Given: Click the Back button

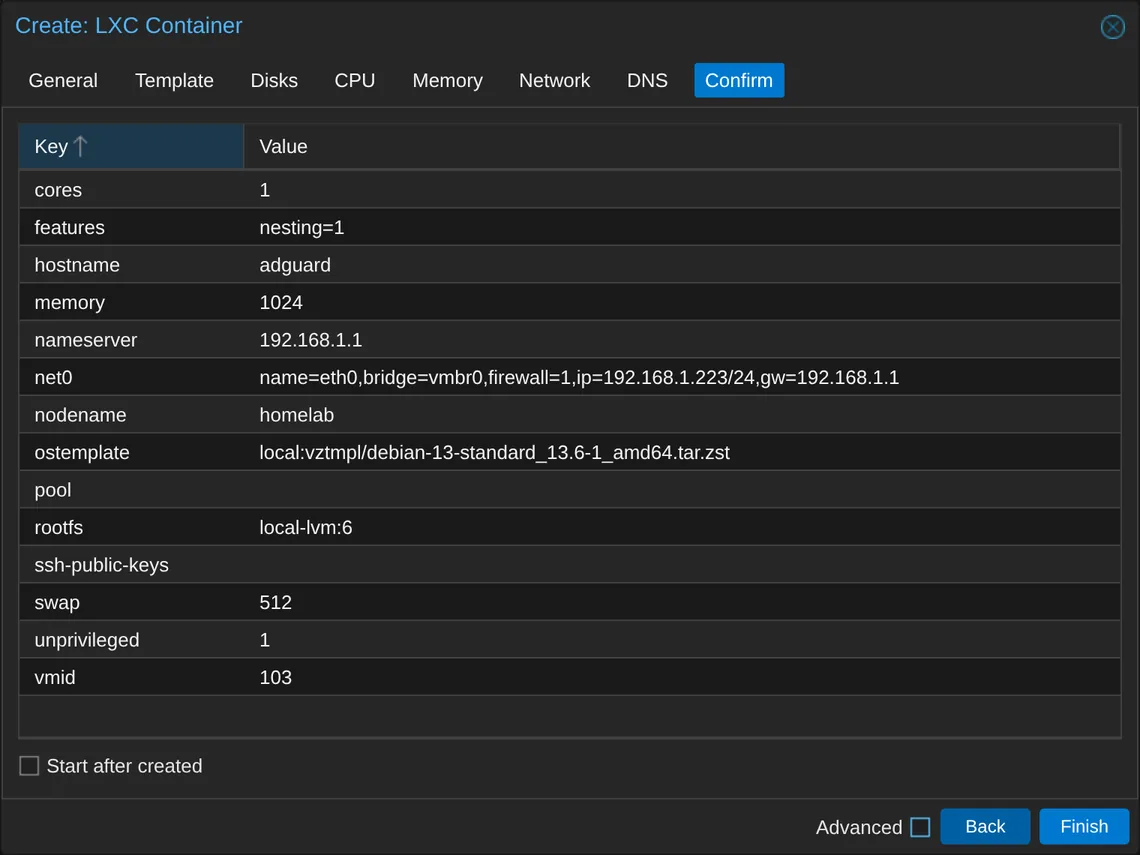Looking at the screenshot, I should (x=984, y=827).
